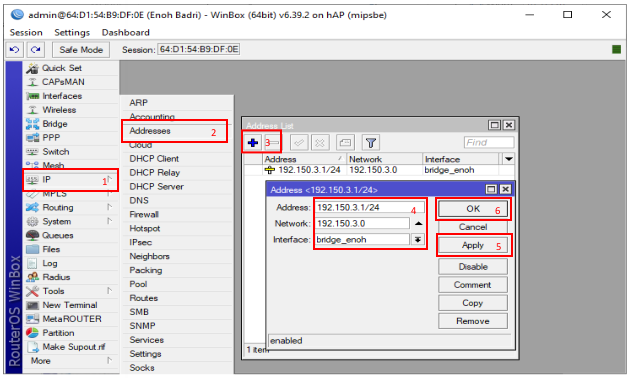Image resolution: width=630 pixels, height=378 pixels.
Task: Select DHCP Server in IP submenu
Action: pos(177,187)
